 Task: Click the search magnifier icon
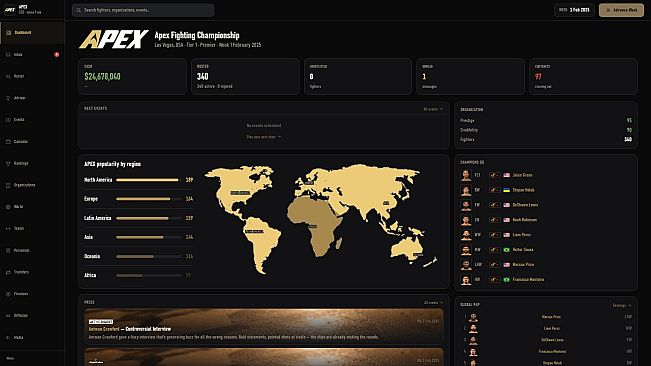[78, 10]
